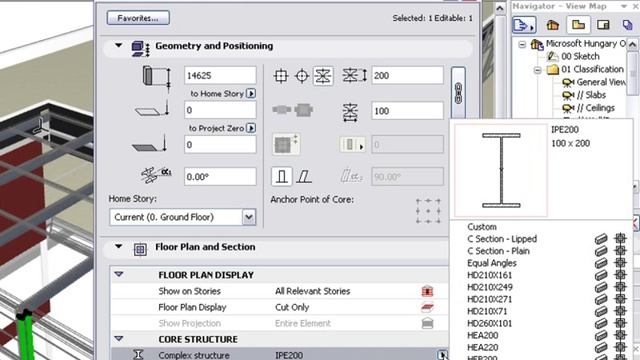The image size is (640, 360).
Task: Click the column icon beside Equal Angles
Action: (620, 263)
